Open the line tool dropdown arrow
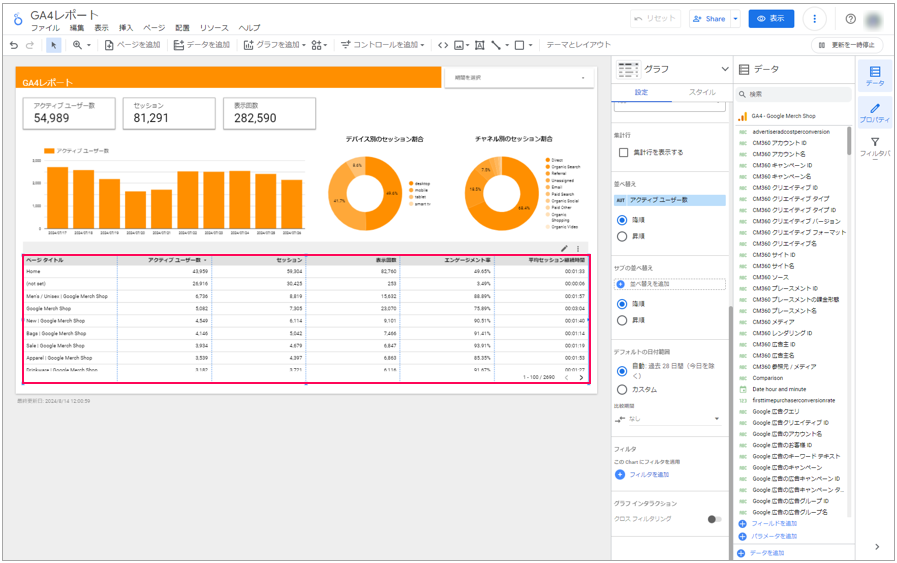The image size is (897, 563). 507,45
